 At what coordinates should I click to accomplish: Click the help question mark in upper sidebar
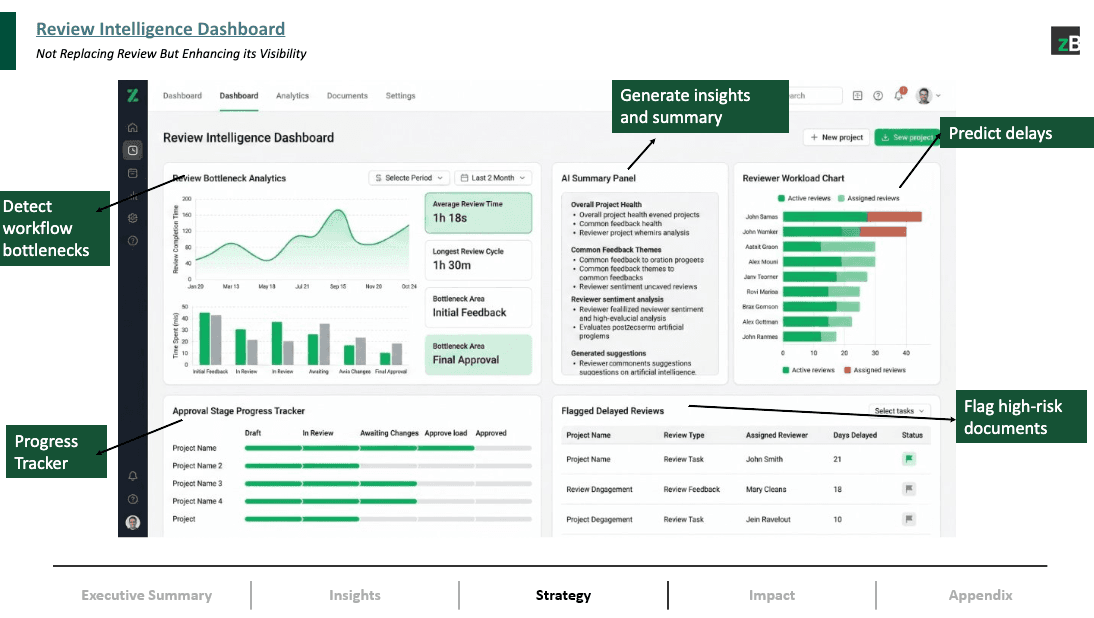(133, 241)
